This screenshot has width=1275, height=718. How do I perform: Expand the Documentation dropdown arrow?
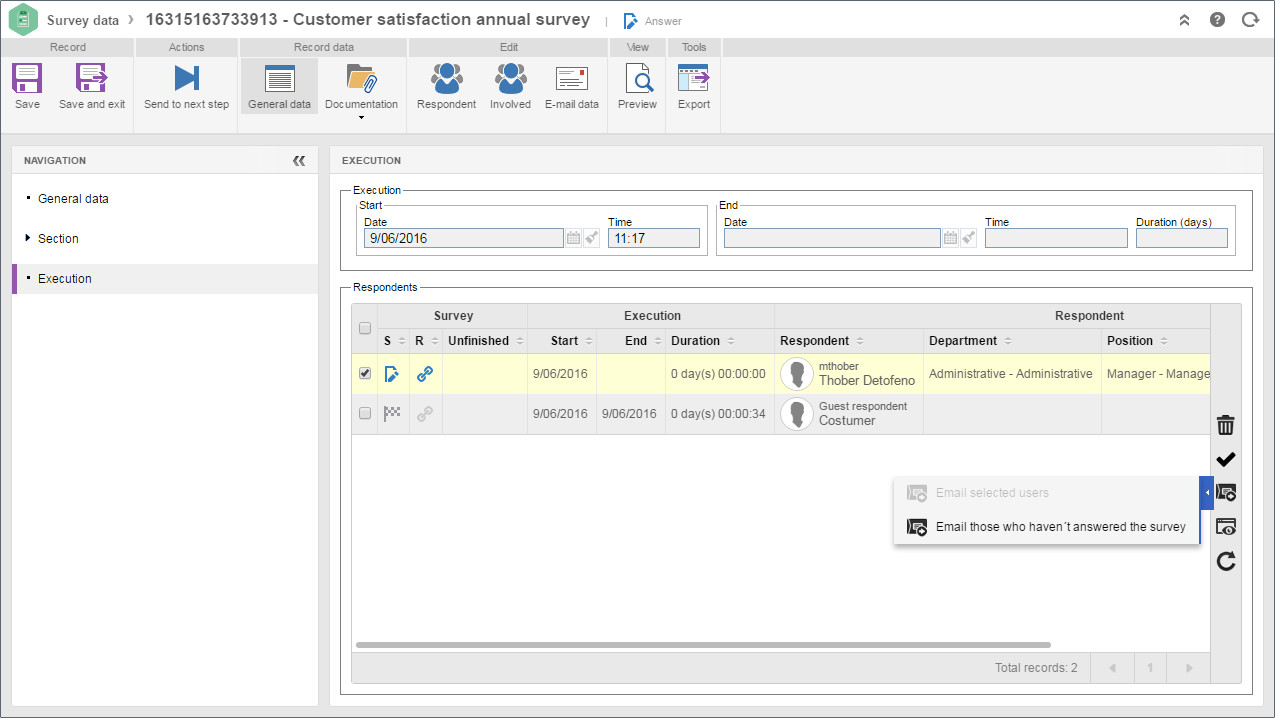tap(361, 118)
